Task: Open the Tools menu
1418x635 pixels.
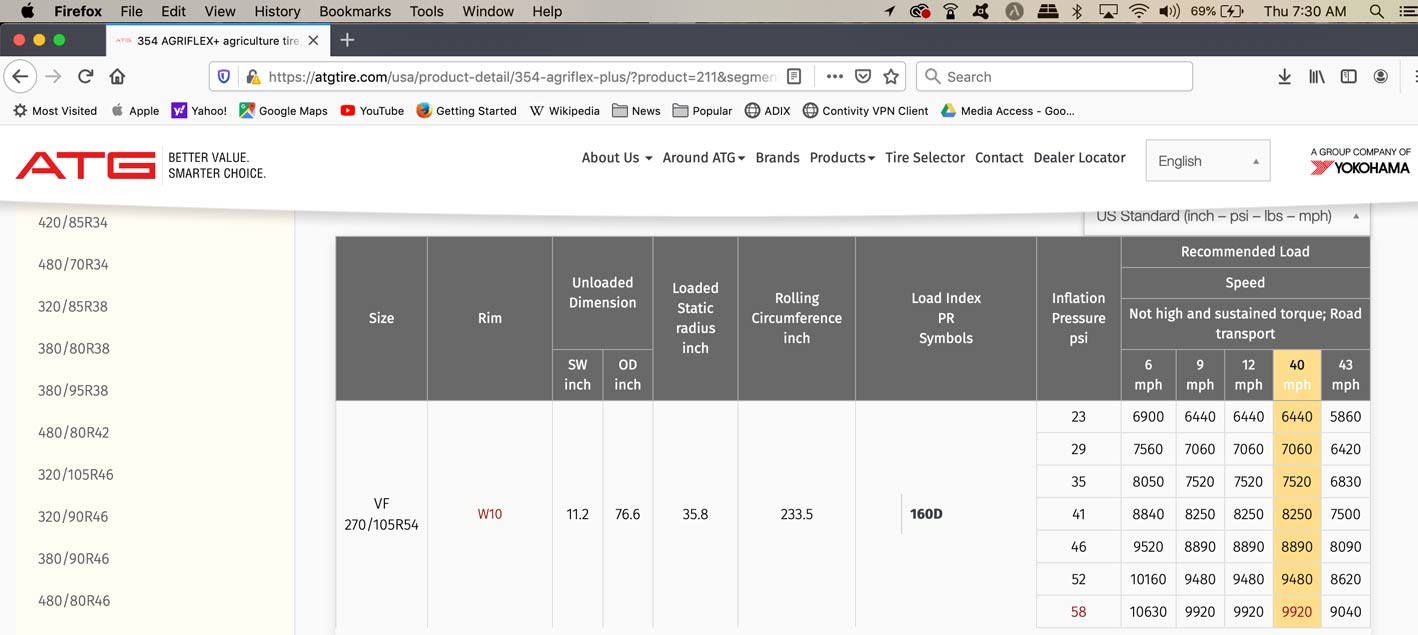Action: (x=426, y=11)
